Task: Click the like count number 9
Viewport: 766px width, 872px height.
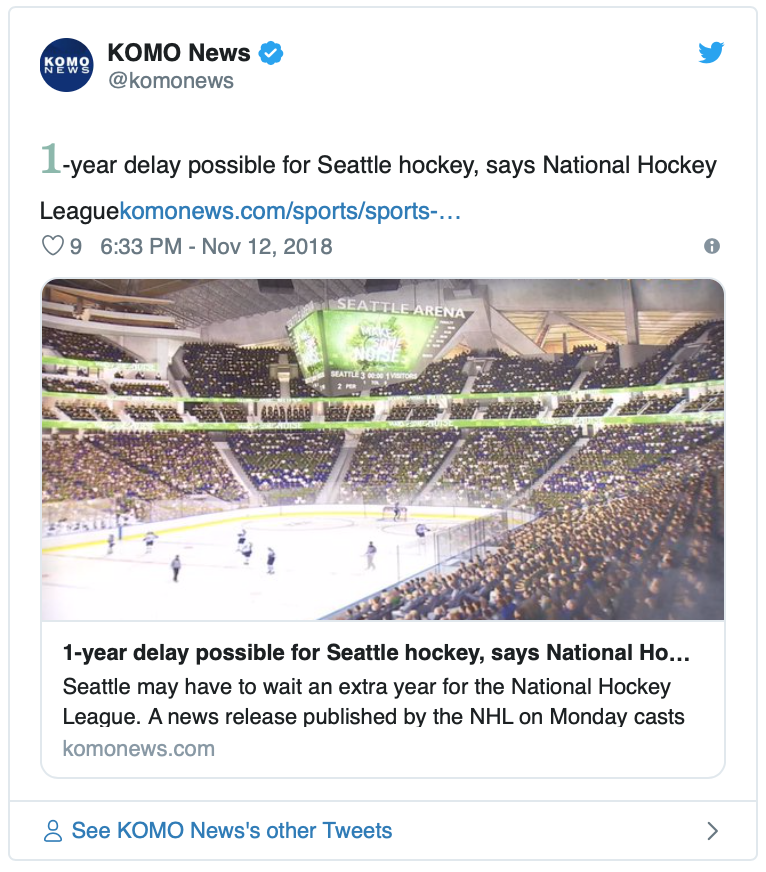Action: click(x=76, y=246)
